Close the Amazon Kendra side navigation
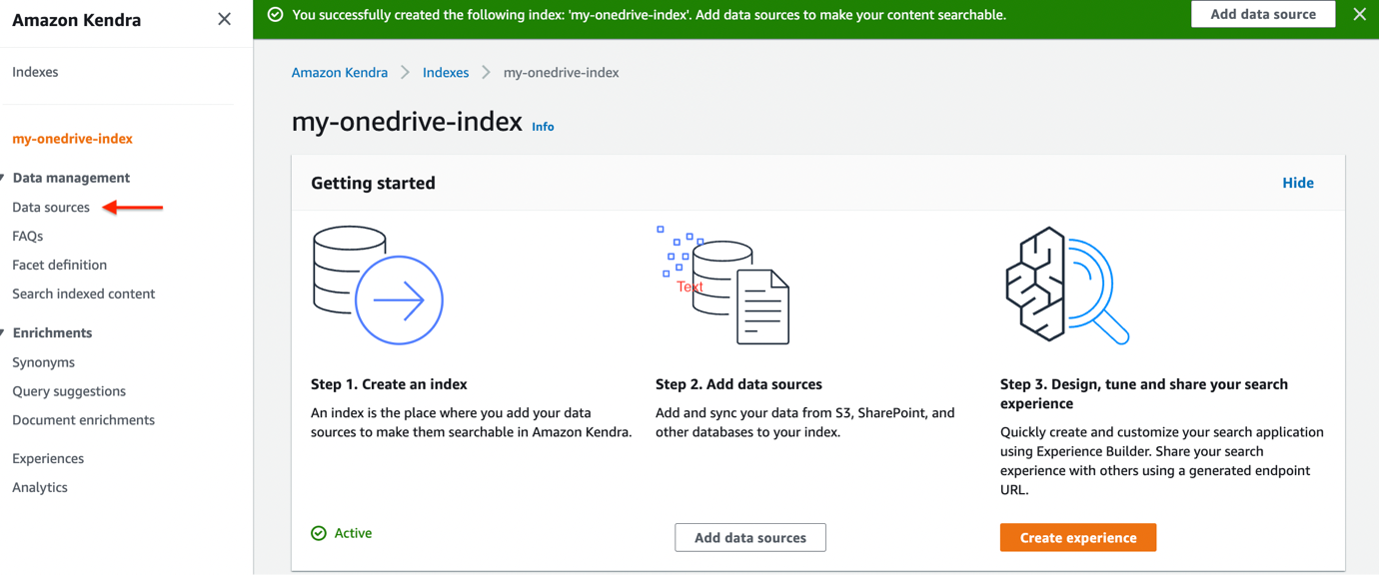This screenshot has height=577, width=1384. (224, 19)
